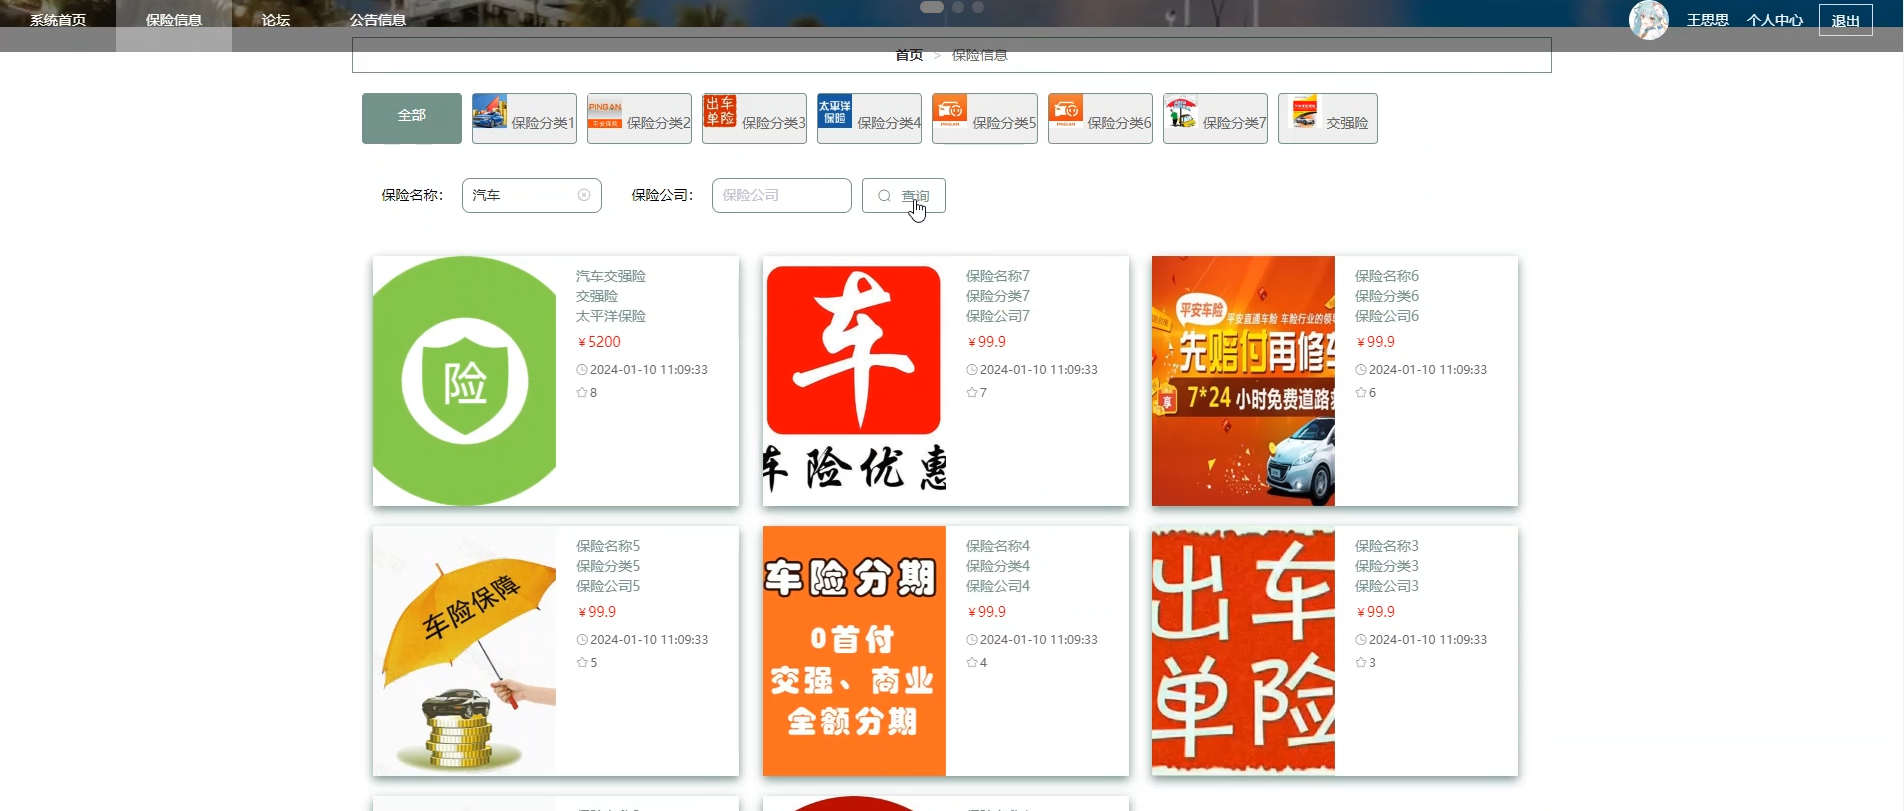1904x811 pixels.
Task: Filter by 保险分类7 category
Action: pyautogui.click(x=1215, y=118)
